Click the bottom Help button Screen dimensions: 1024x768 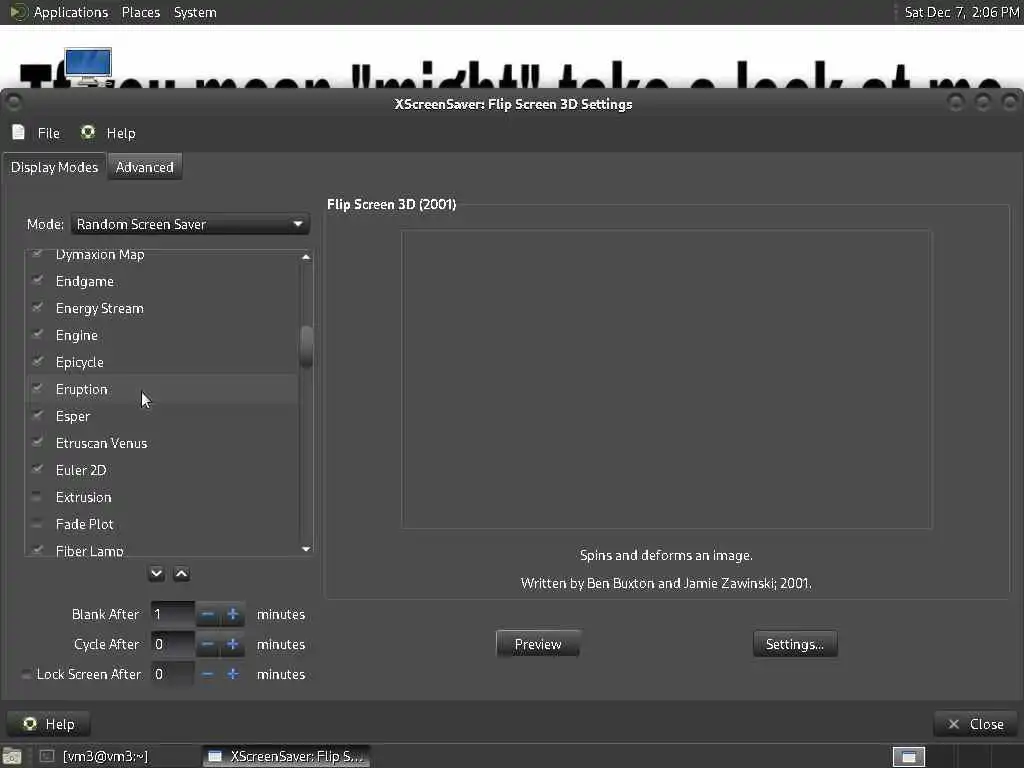49,724
